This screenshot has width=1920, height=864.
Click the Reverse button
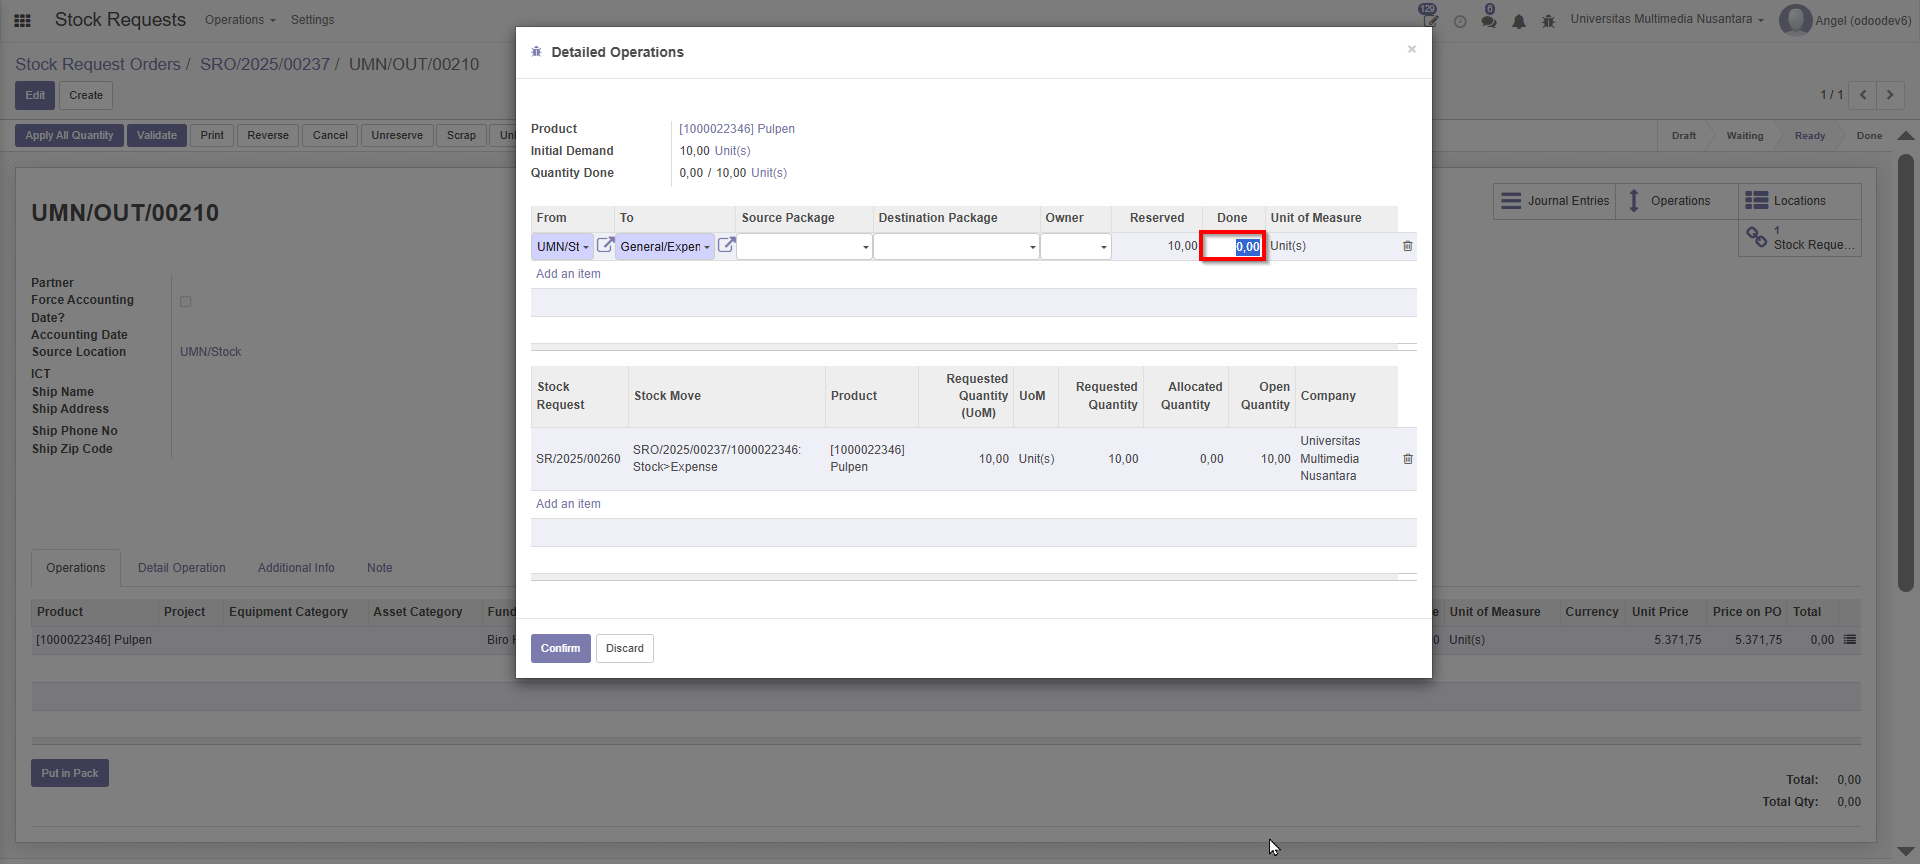click(x=268, y=135)
